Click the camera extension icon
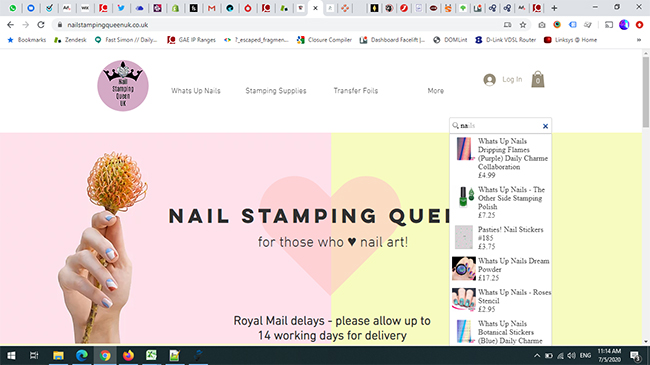 tap(541, 25)
